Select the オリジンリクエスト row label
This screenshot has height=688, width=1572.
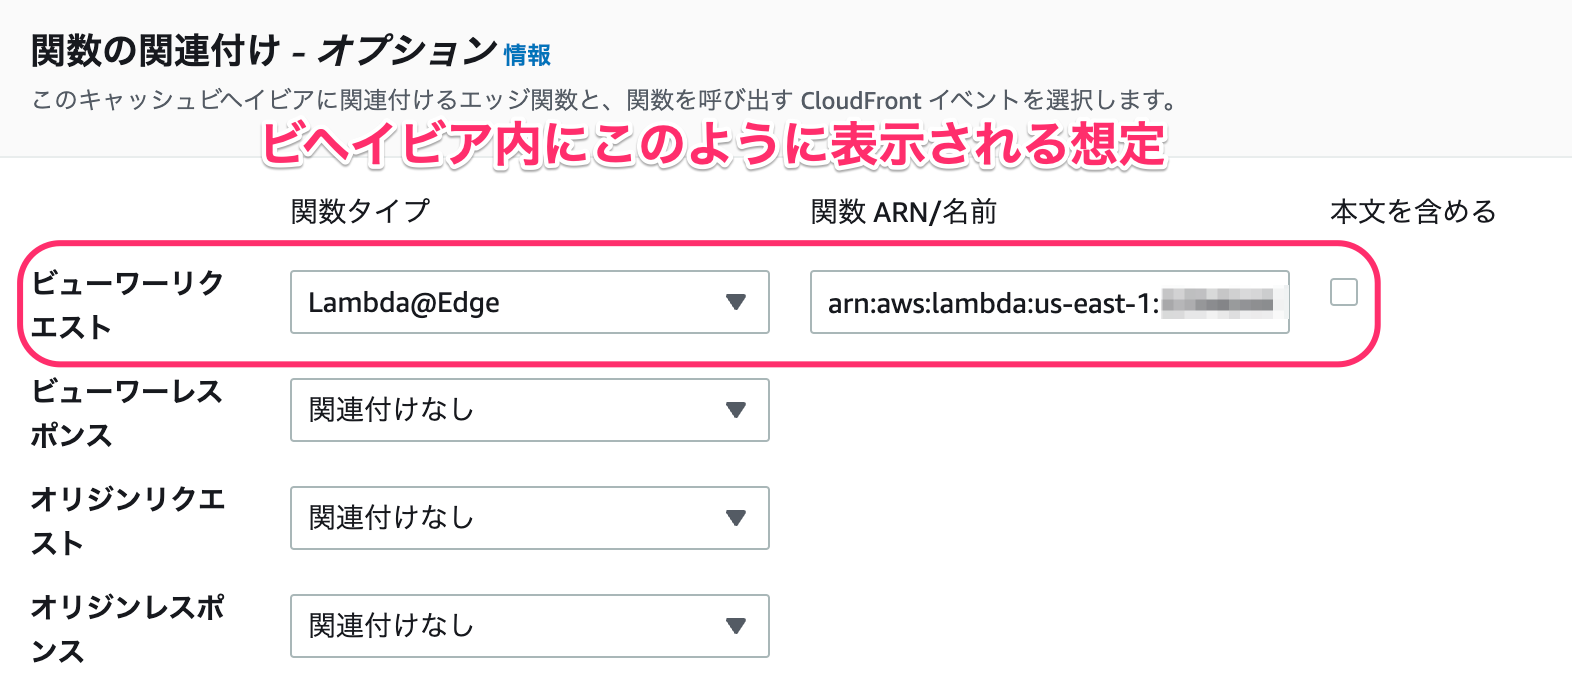(x=127, y=521)
